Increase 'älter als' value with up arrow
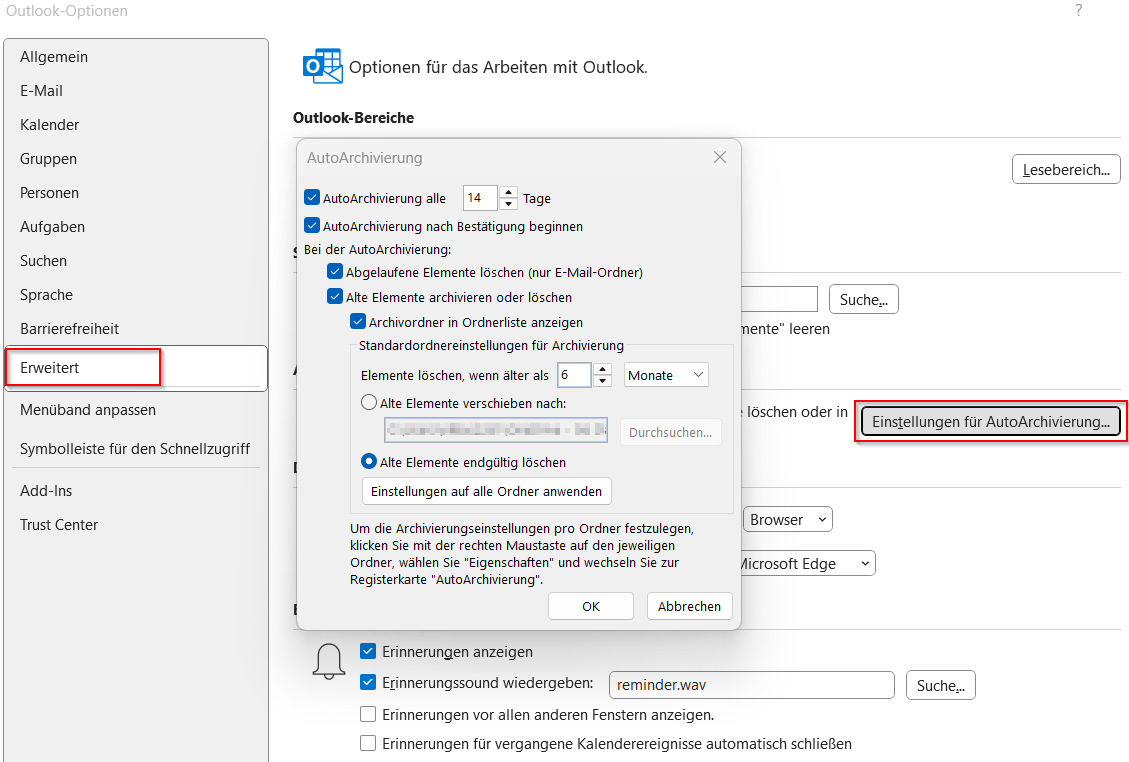 pyautogui.click(x=603, y=369)
